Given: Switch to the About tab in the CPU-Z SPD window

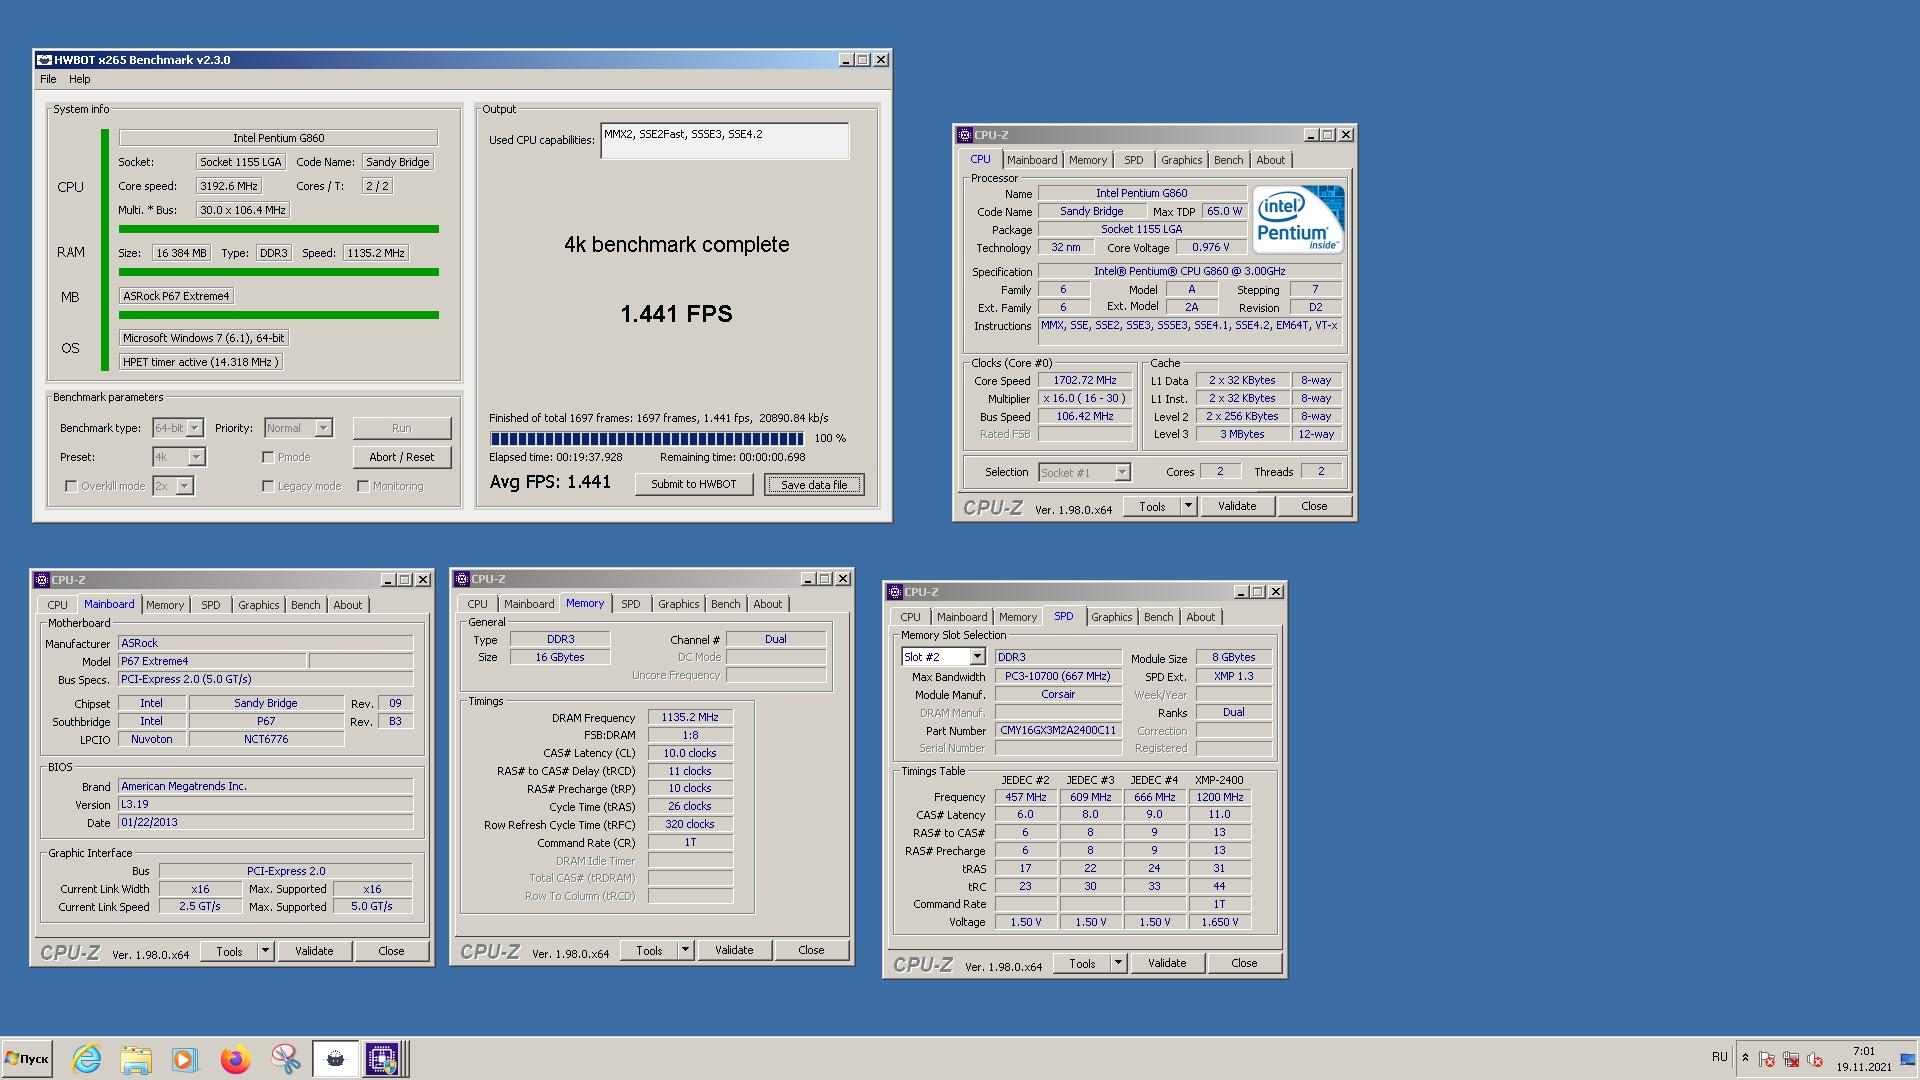Looking at the screenshot, I should 1200,617.
